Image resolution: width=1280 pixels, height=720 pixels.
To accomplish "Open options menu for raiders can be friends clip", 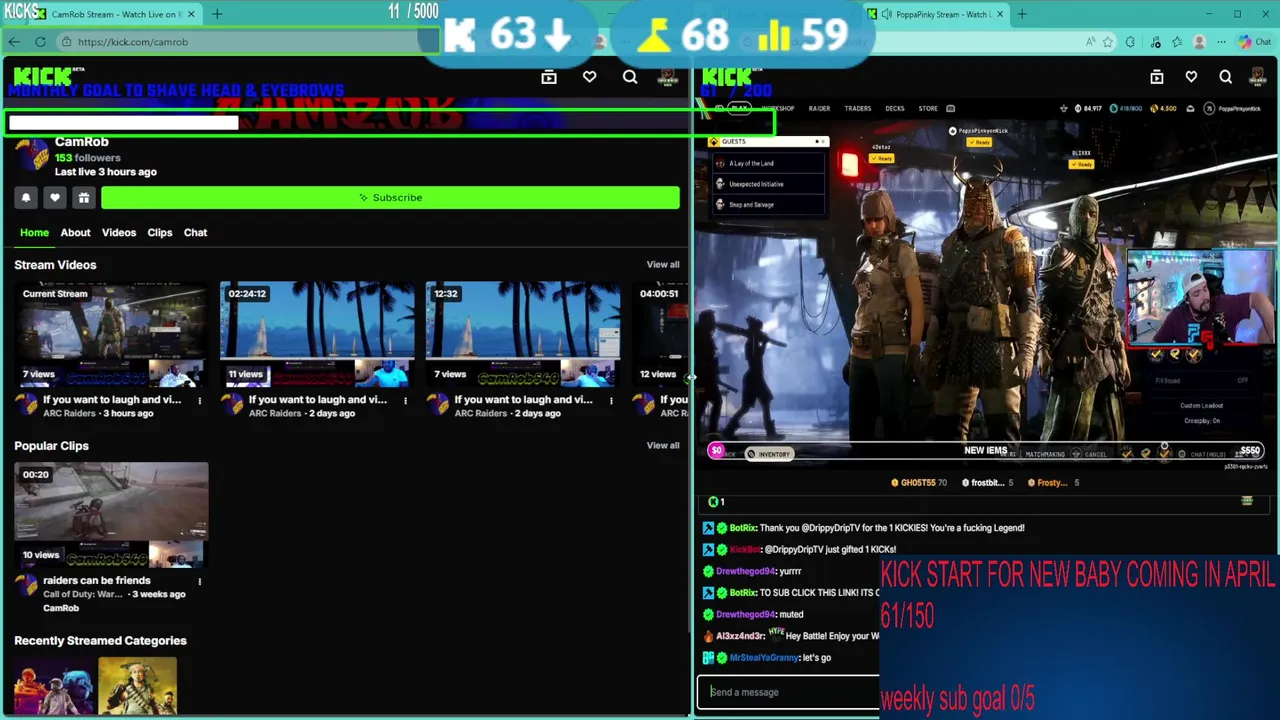I will pos(199,581).
